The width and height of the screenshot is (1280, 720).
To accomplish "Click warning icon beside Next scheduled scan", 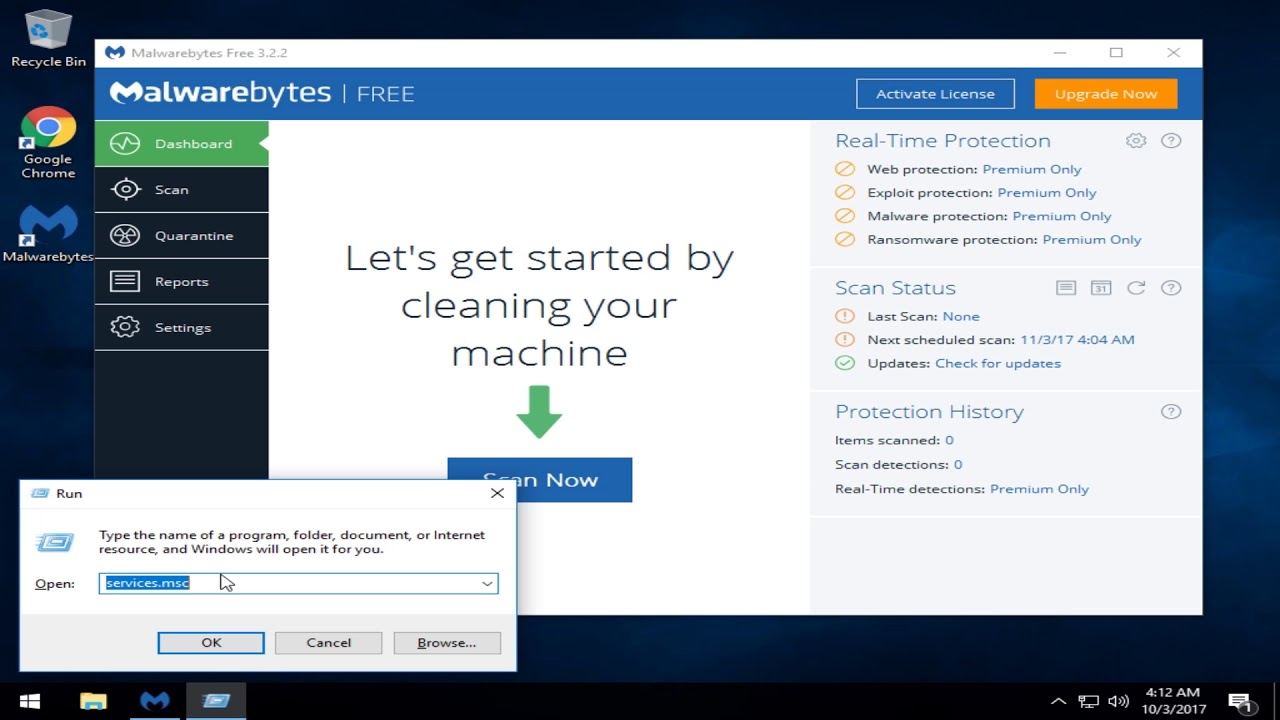I will click(845, 339).
